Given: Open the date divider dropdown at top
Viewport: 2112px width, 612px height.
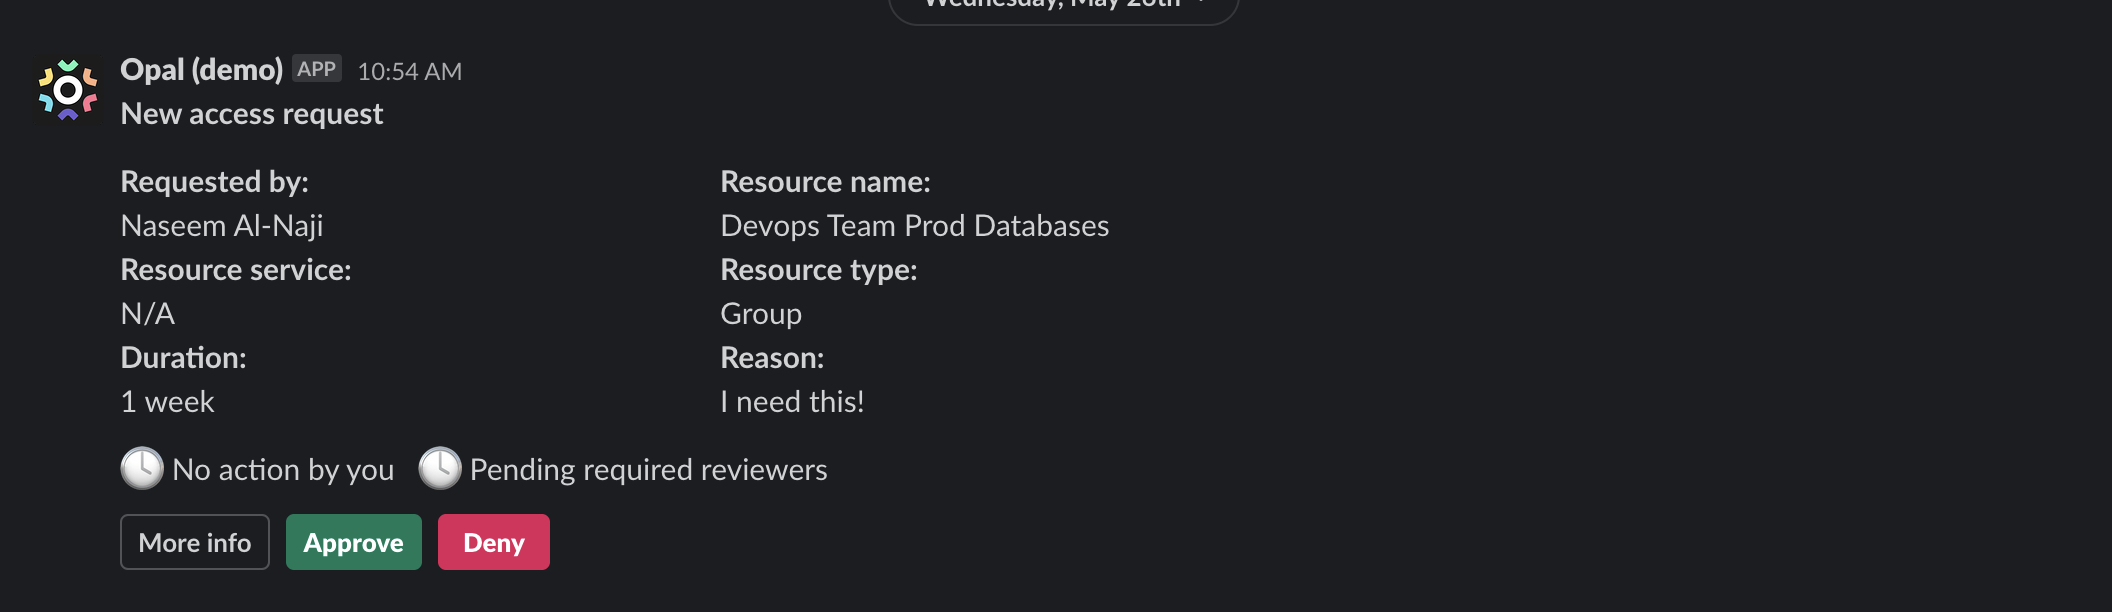Looking at the screenshot, I should (1063, 6).
